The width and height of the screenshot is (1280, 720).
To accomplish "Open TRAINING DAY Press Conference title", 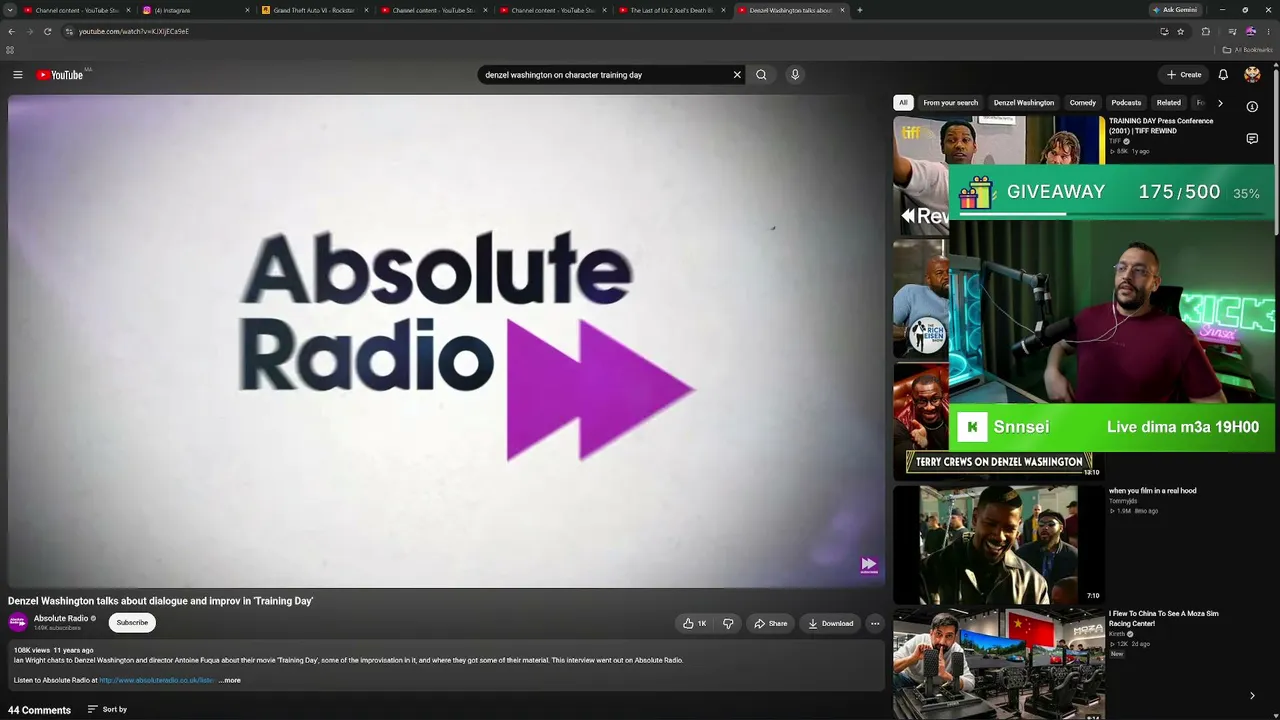I will 1161,126.
